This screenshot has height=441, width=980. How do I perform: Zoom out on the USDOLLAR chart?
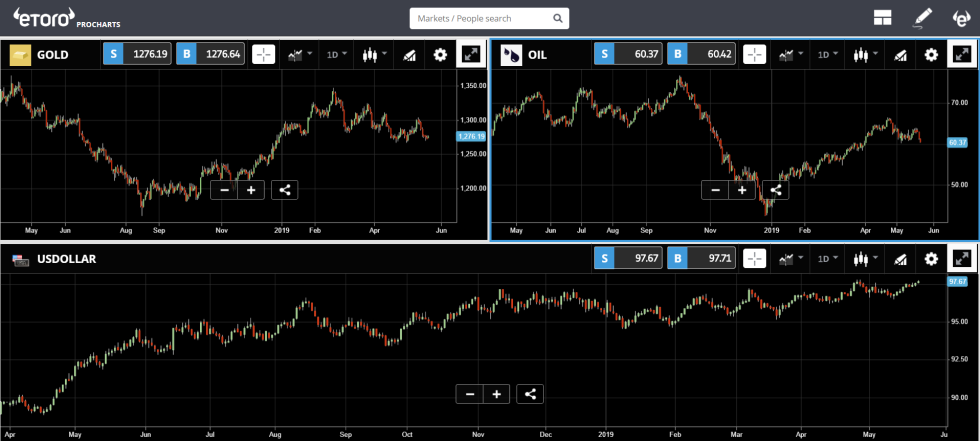(469, 394)
